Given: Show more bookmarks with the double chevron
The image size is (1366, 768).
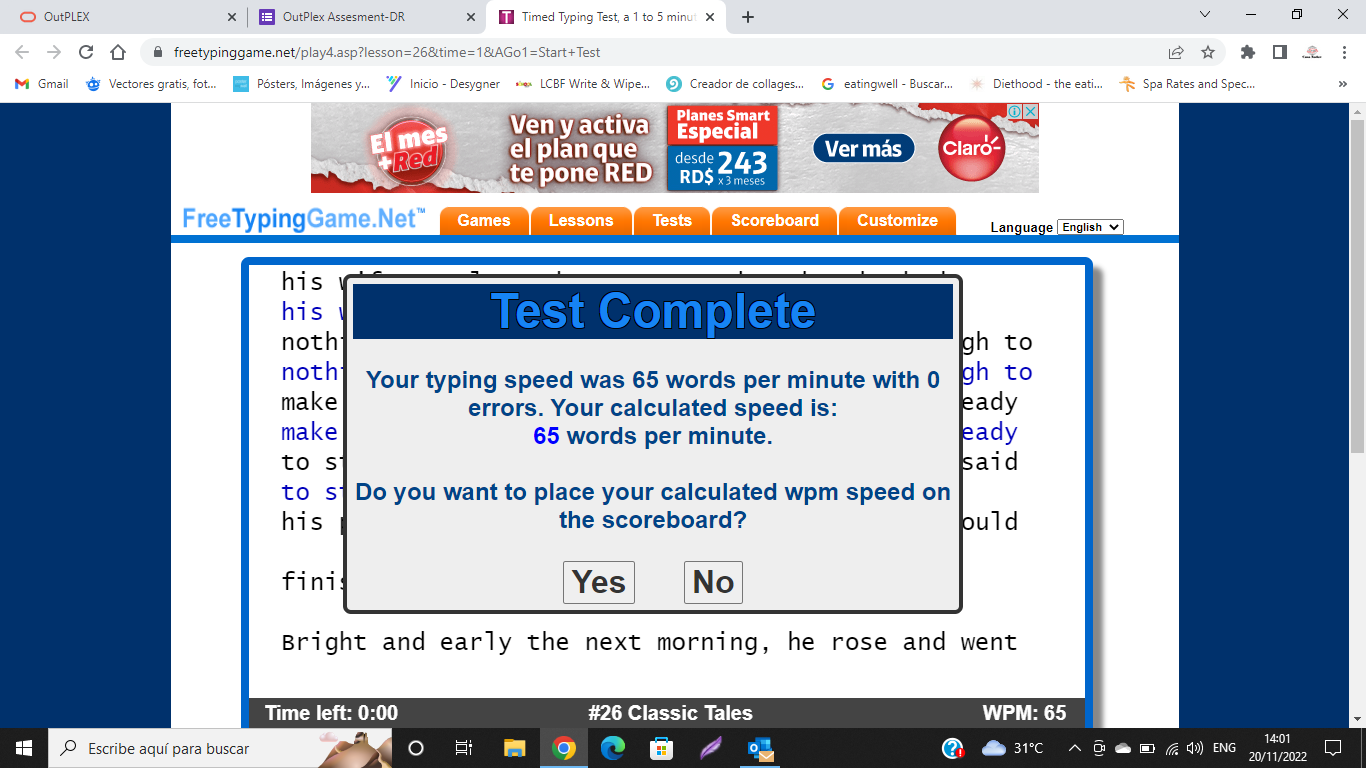Looking at the screenshot, I should tap(1343, 84).
